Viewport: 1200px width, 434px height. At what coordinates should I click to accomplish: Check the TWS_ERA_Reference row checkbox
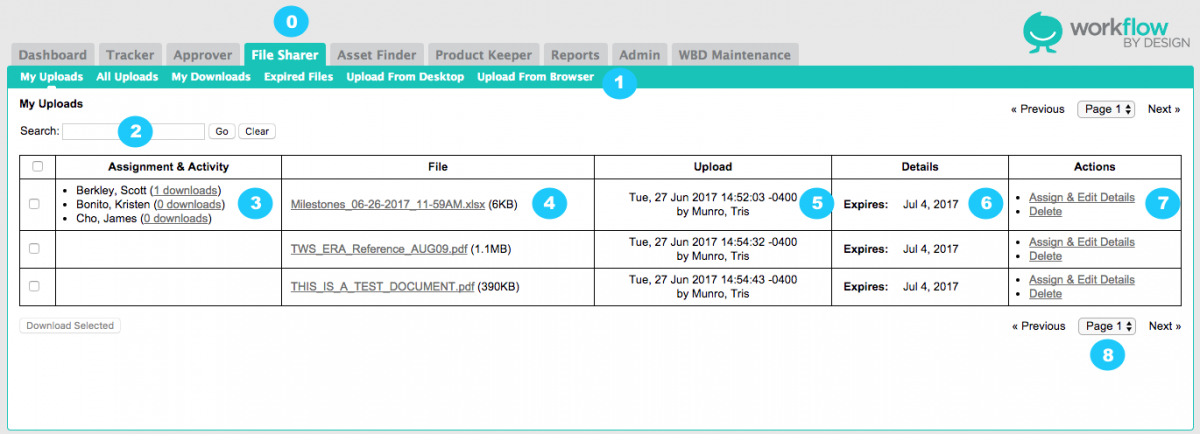(35, 248)
